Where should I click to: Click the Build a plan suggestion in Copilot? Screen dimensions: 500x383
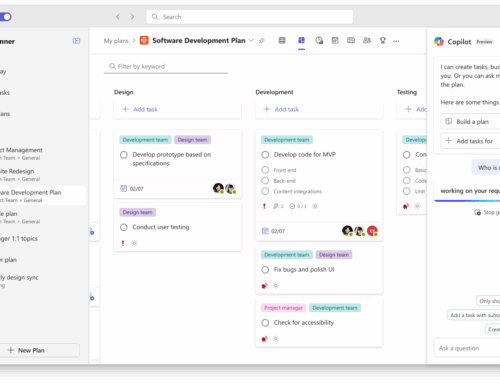click(x=470, y=122)
